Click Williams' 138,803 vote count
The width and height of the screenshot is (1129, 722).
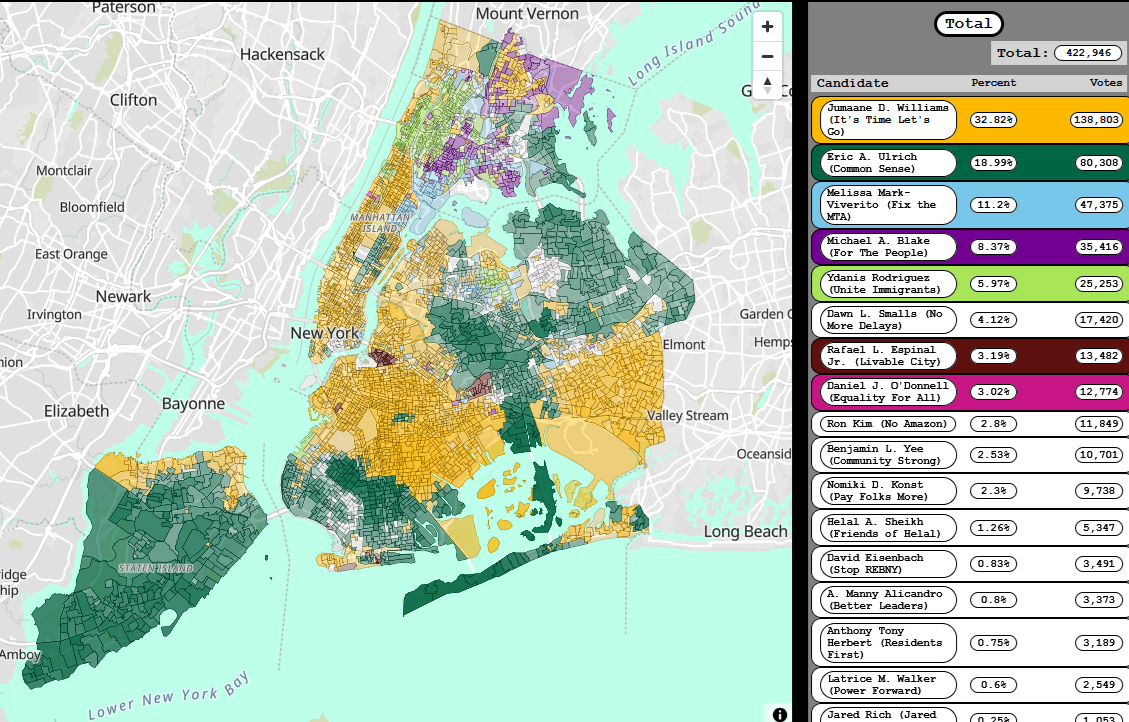point(1096,119)
